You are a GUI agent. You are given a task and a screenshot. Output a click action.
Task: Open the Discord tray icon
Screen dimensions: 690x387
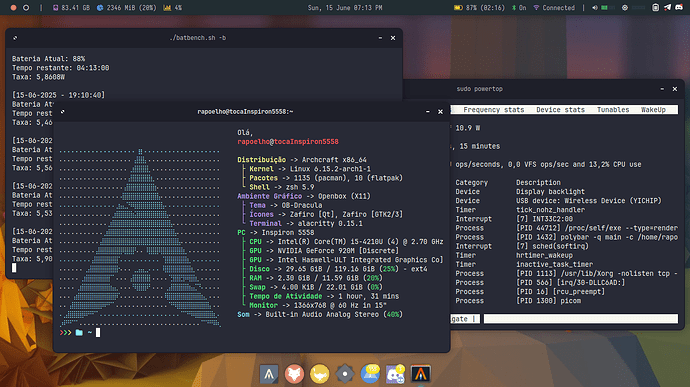coord(679,7)
